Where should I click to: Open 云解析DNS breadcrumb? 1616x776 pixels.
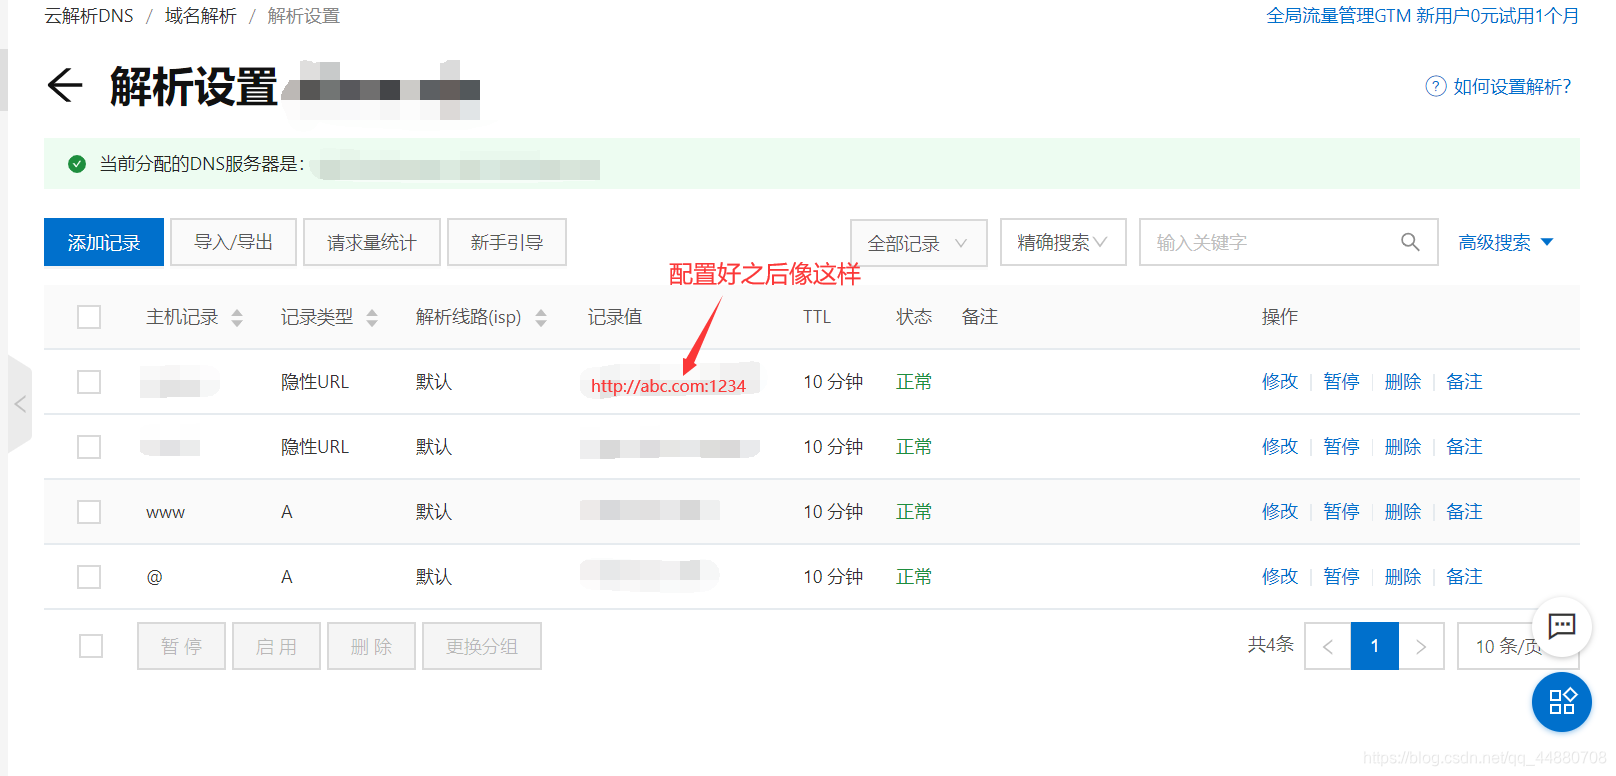89,16
